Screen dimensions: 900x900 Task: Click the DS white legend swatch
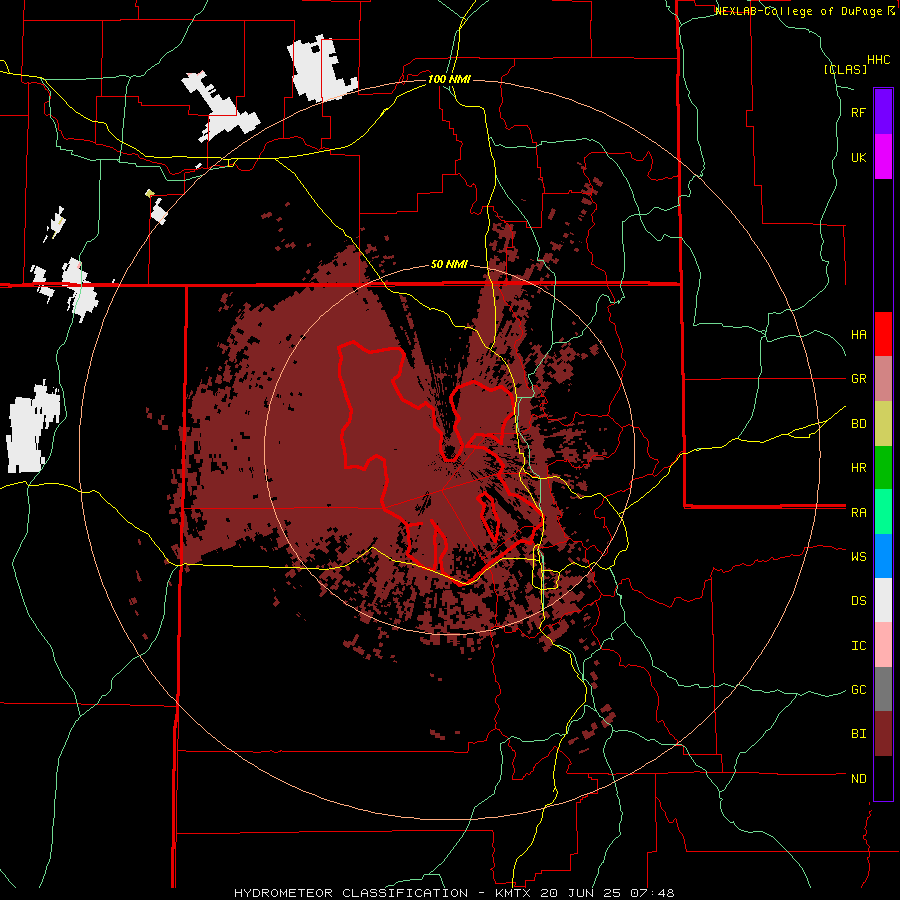(x=883, y=600)
